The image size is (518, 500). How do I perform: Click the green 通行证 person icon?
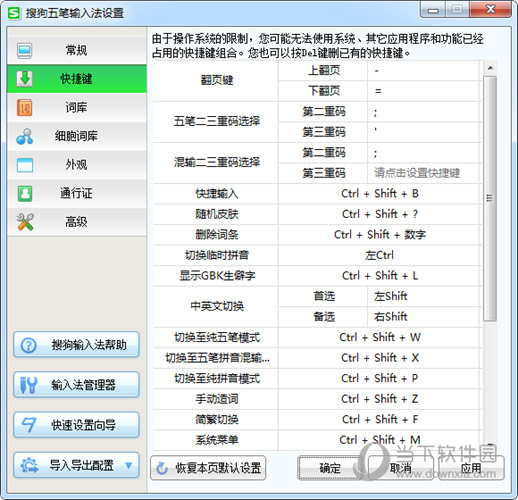point(25,194)
